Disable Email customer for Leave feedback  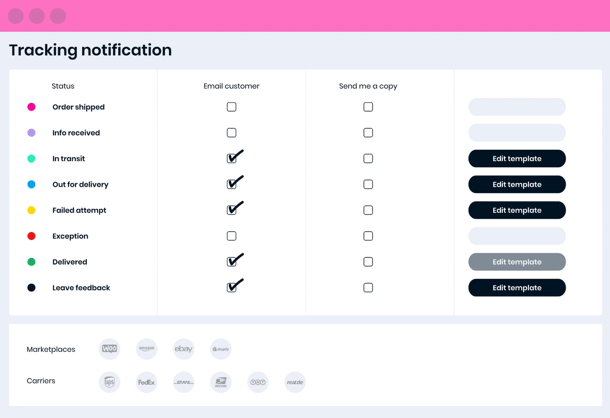(x=231, y=288)
